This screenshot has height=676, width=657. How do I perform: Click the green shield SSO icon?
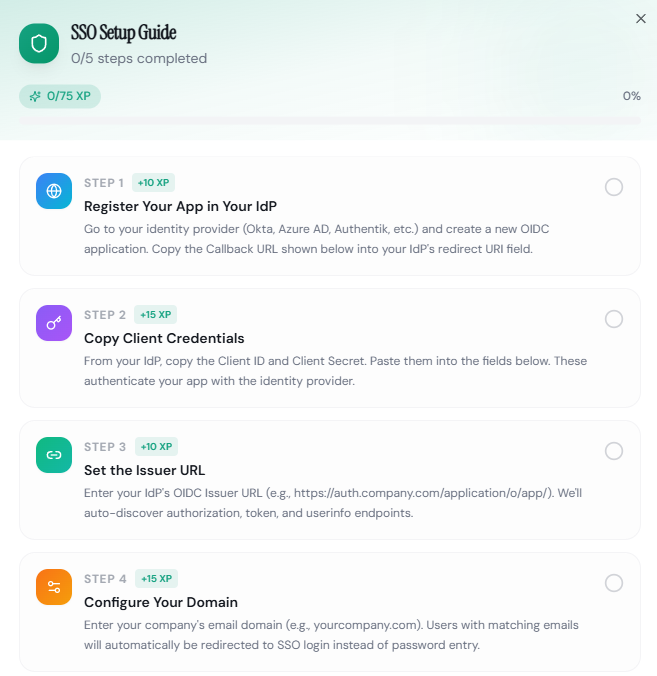pyautogui.click(x=39, y=44)
